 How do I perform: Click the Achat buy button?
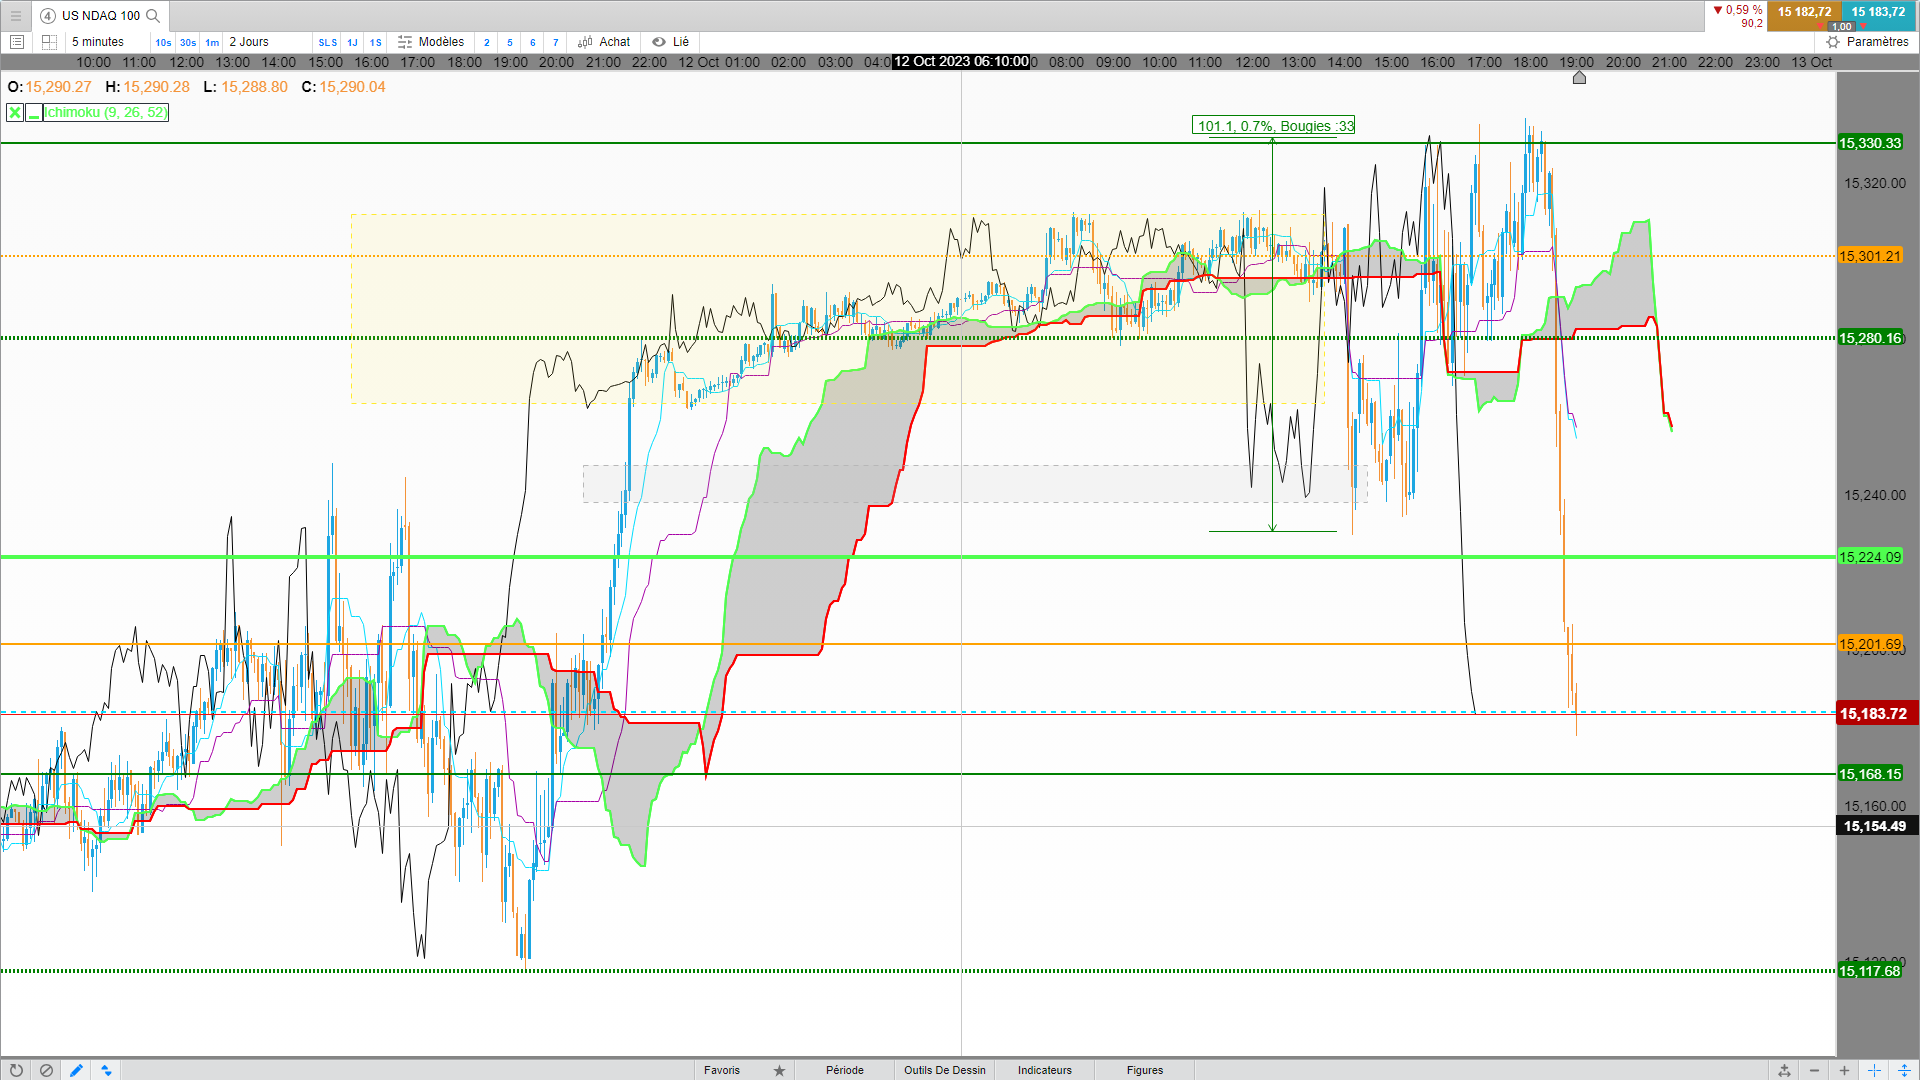coord(604,42)
